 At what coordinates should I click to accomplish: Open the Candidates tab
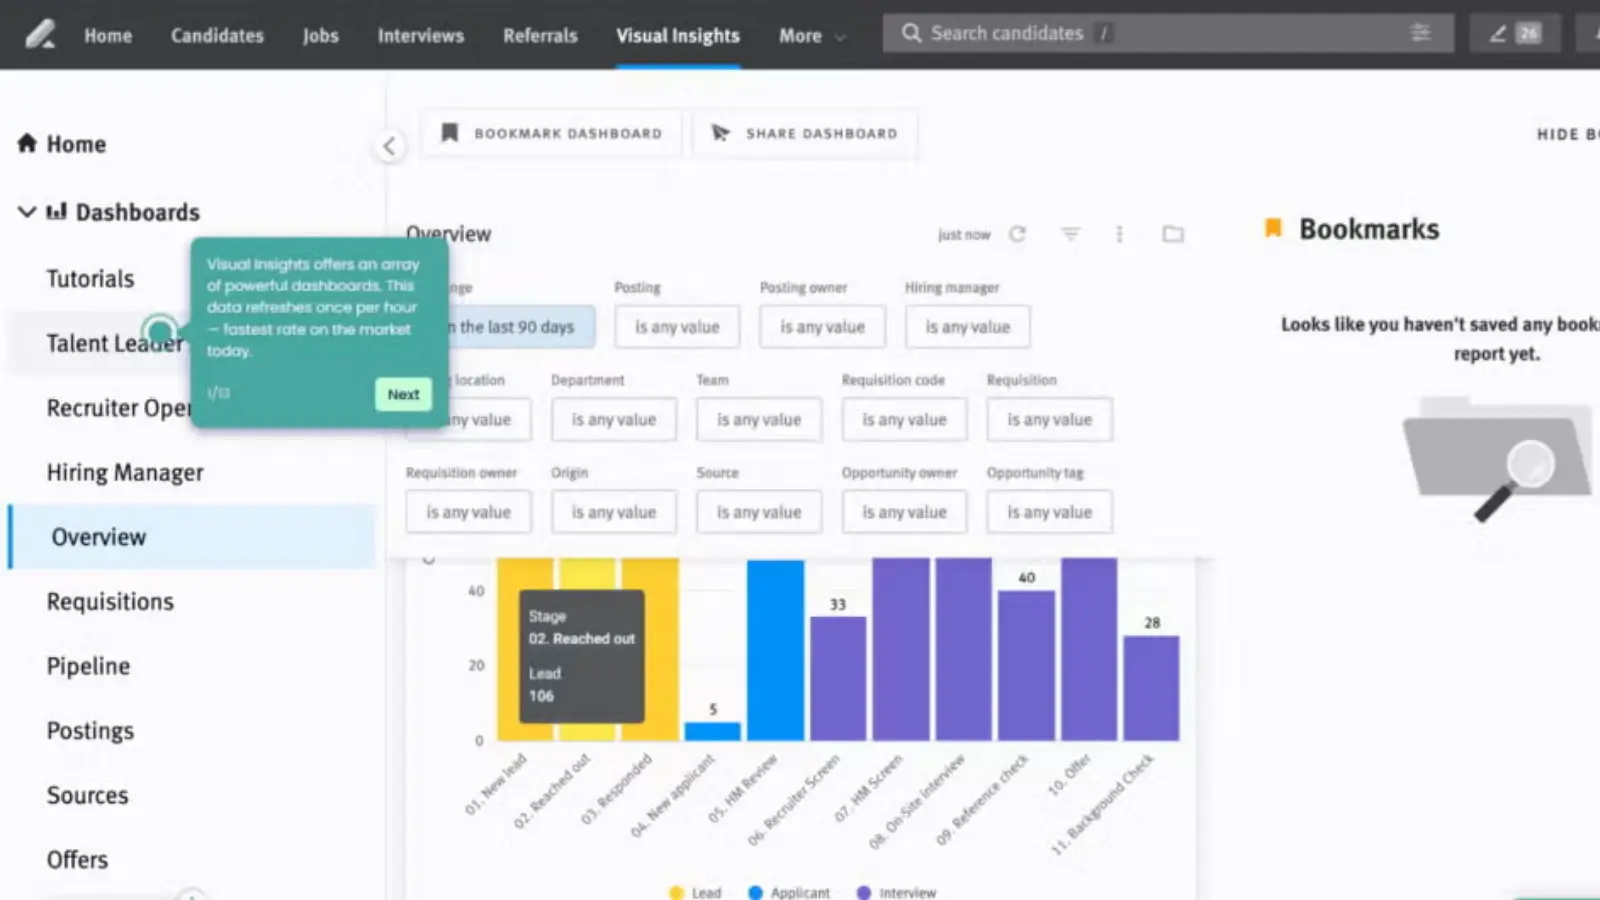pos(217,36)
